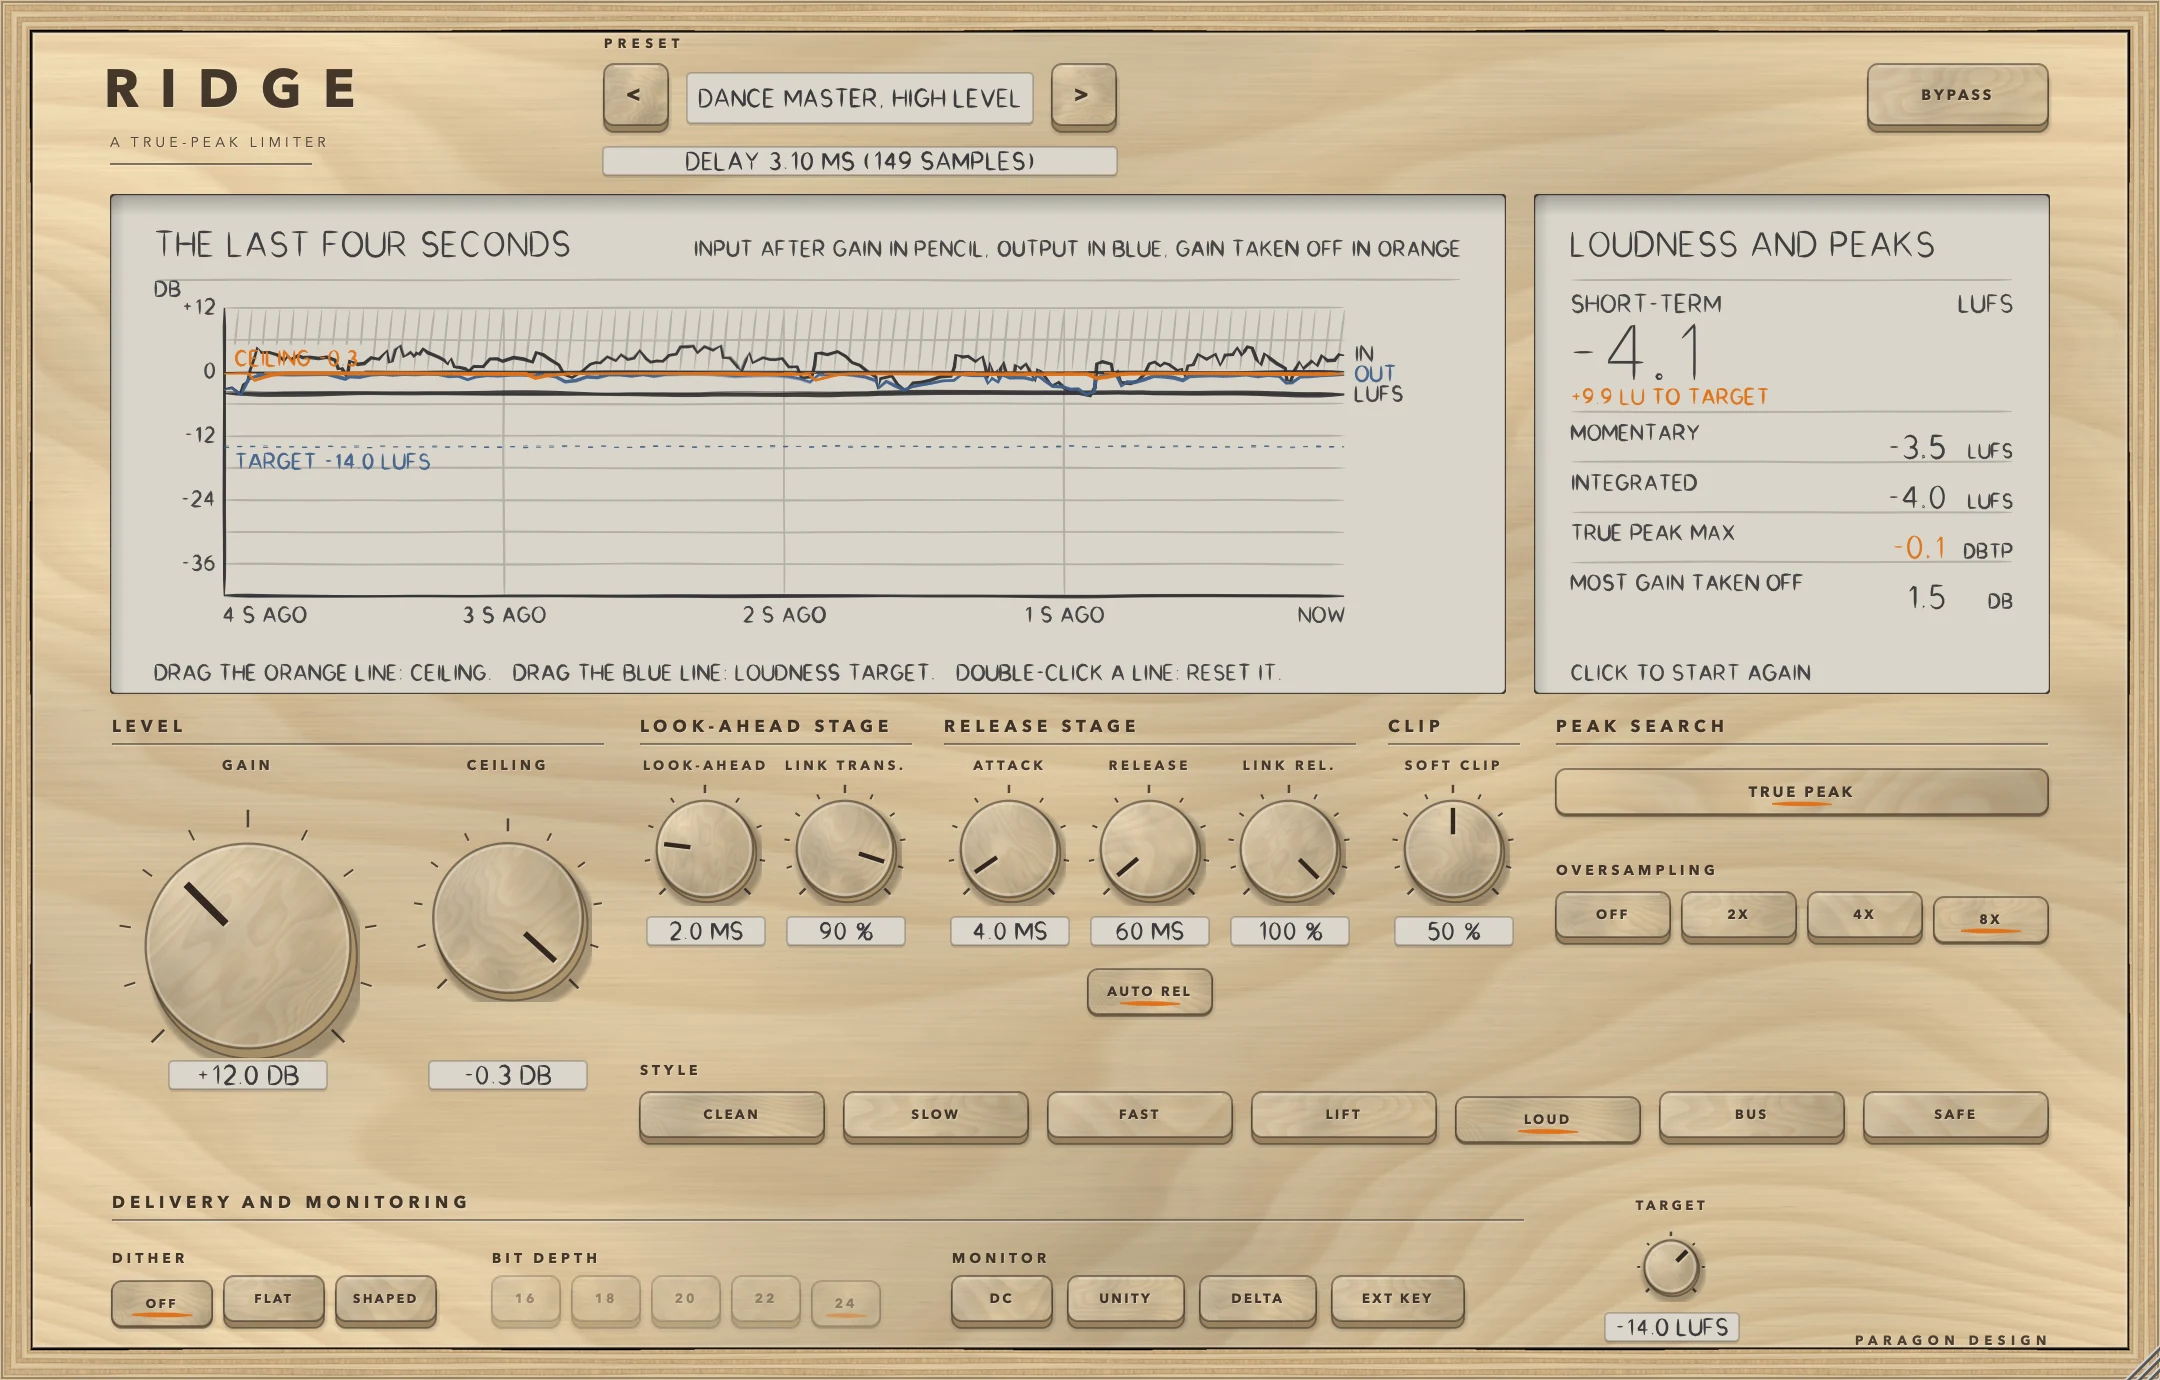Click the Release value field 60 ms

(1149, 931)
